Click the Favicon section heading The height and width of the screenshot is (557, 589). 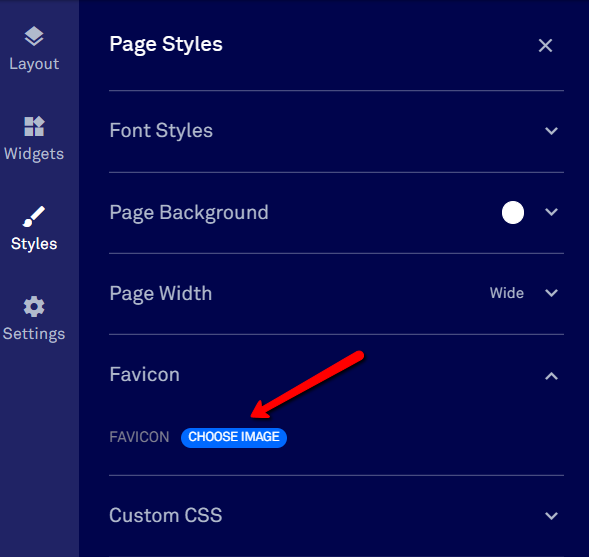145,374
